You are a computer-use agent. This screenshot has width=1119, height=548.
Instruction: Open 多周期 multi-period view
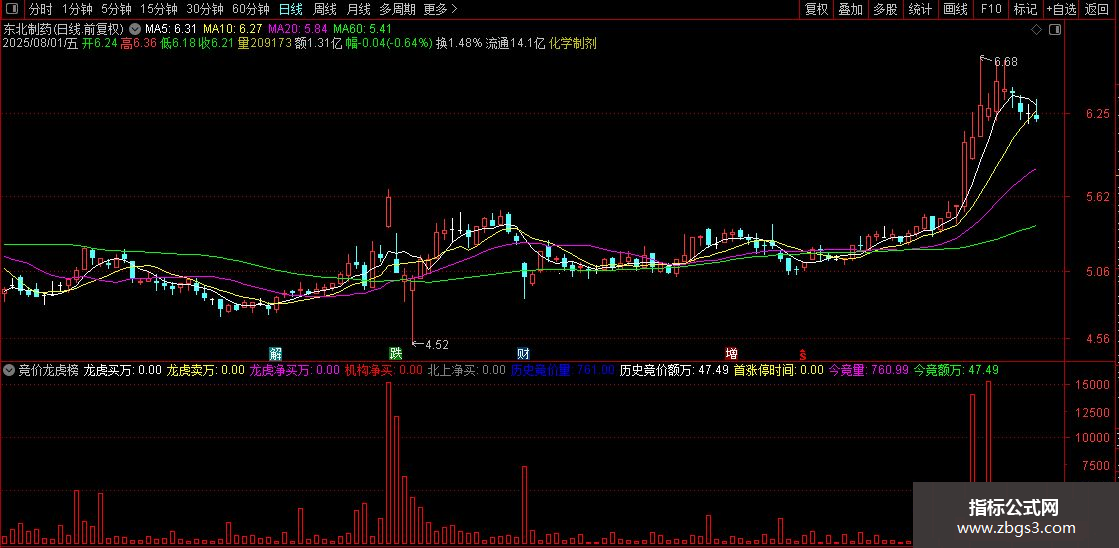click(397, 9)
